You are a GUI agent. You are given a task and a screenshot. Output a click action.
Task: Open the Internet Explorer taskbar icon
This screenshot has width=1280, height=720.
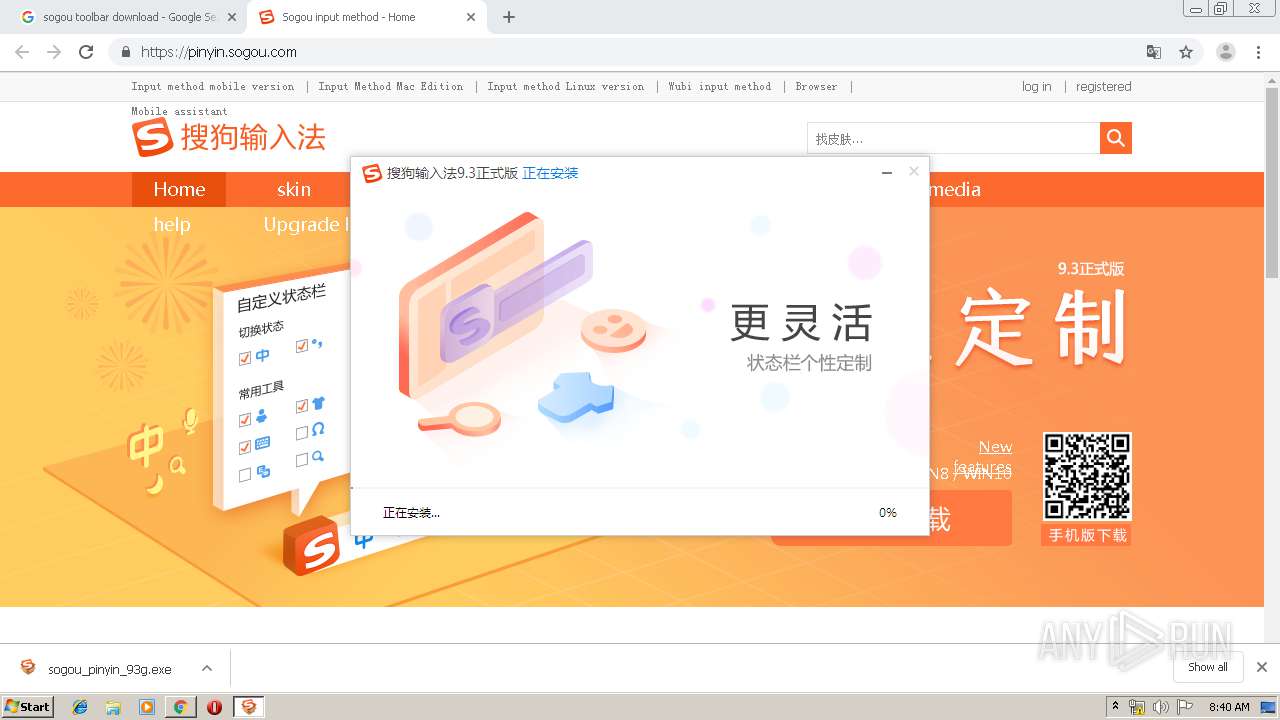[x=80, y=707]
